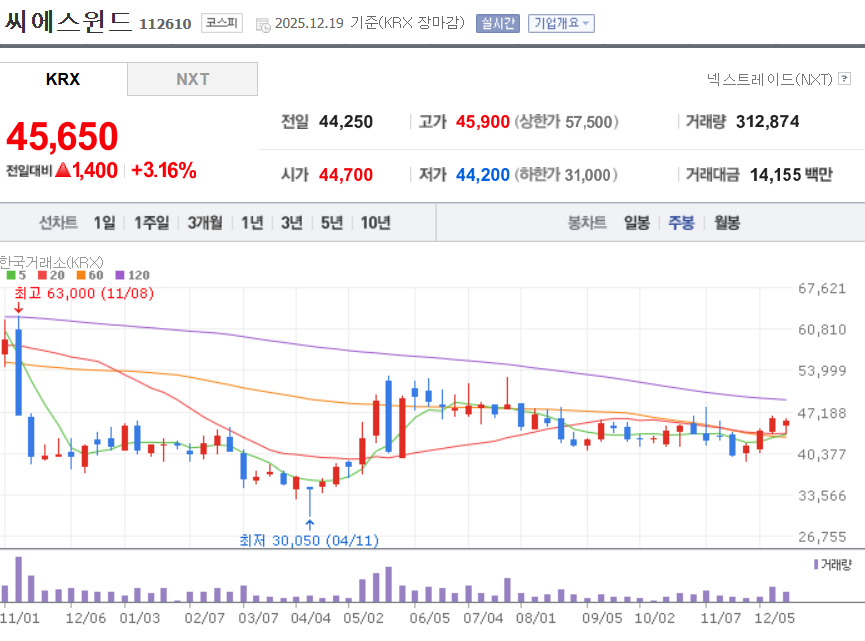Click the 거래량 value 312,874

coord(767,121)
